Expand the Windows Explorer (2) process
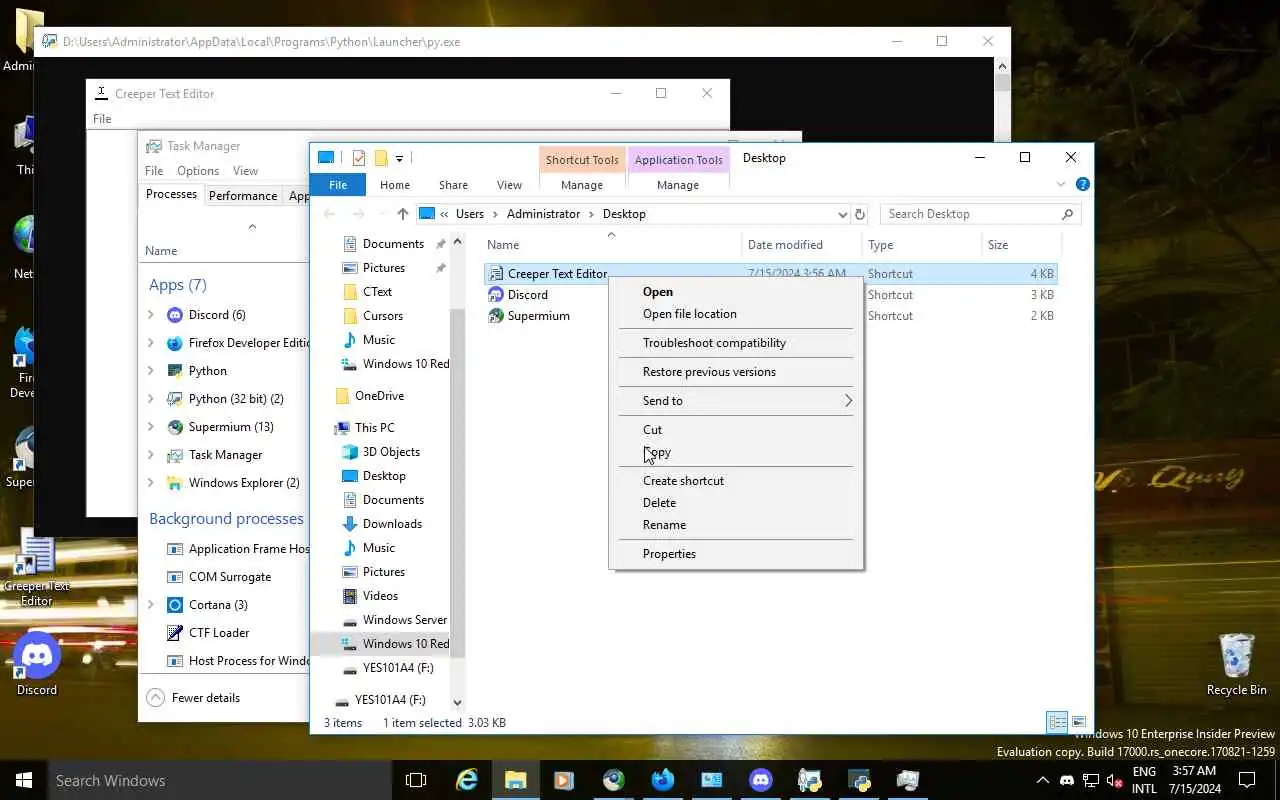1280x800 pixels. [151, 483]
